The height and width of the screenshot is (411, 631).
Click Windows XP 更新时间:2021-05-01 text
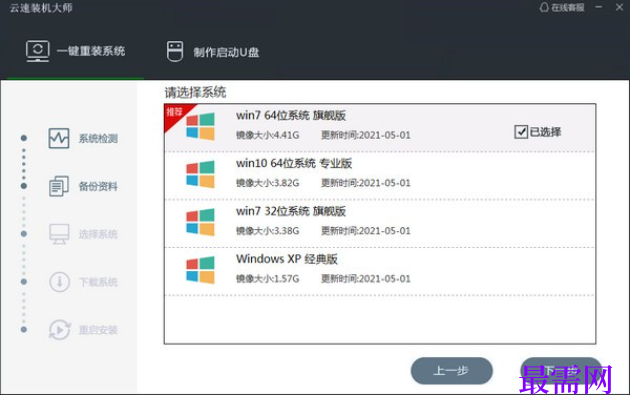tap(366, 279)
